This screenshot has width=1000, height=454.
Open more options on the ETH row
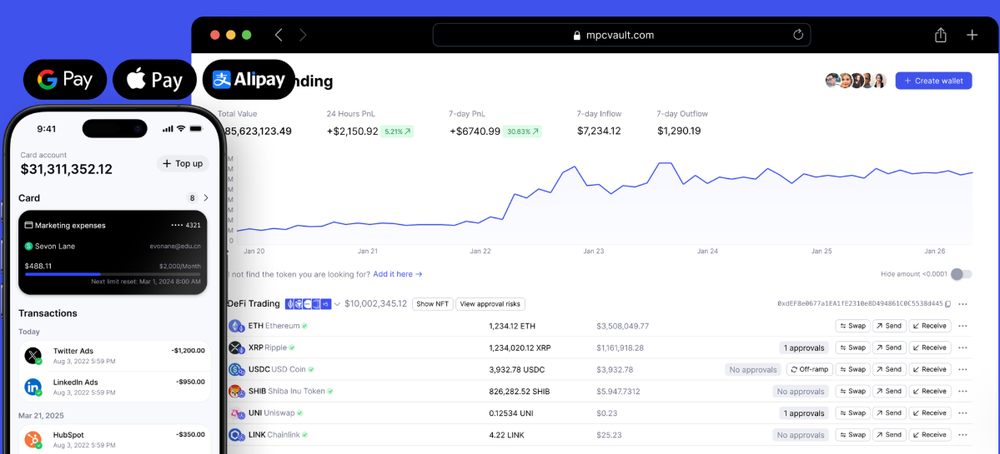tap(963, 326)
